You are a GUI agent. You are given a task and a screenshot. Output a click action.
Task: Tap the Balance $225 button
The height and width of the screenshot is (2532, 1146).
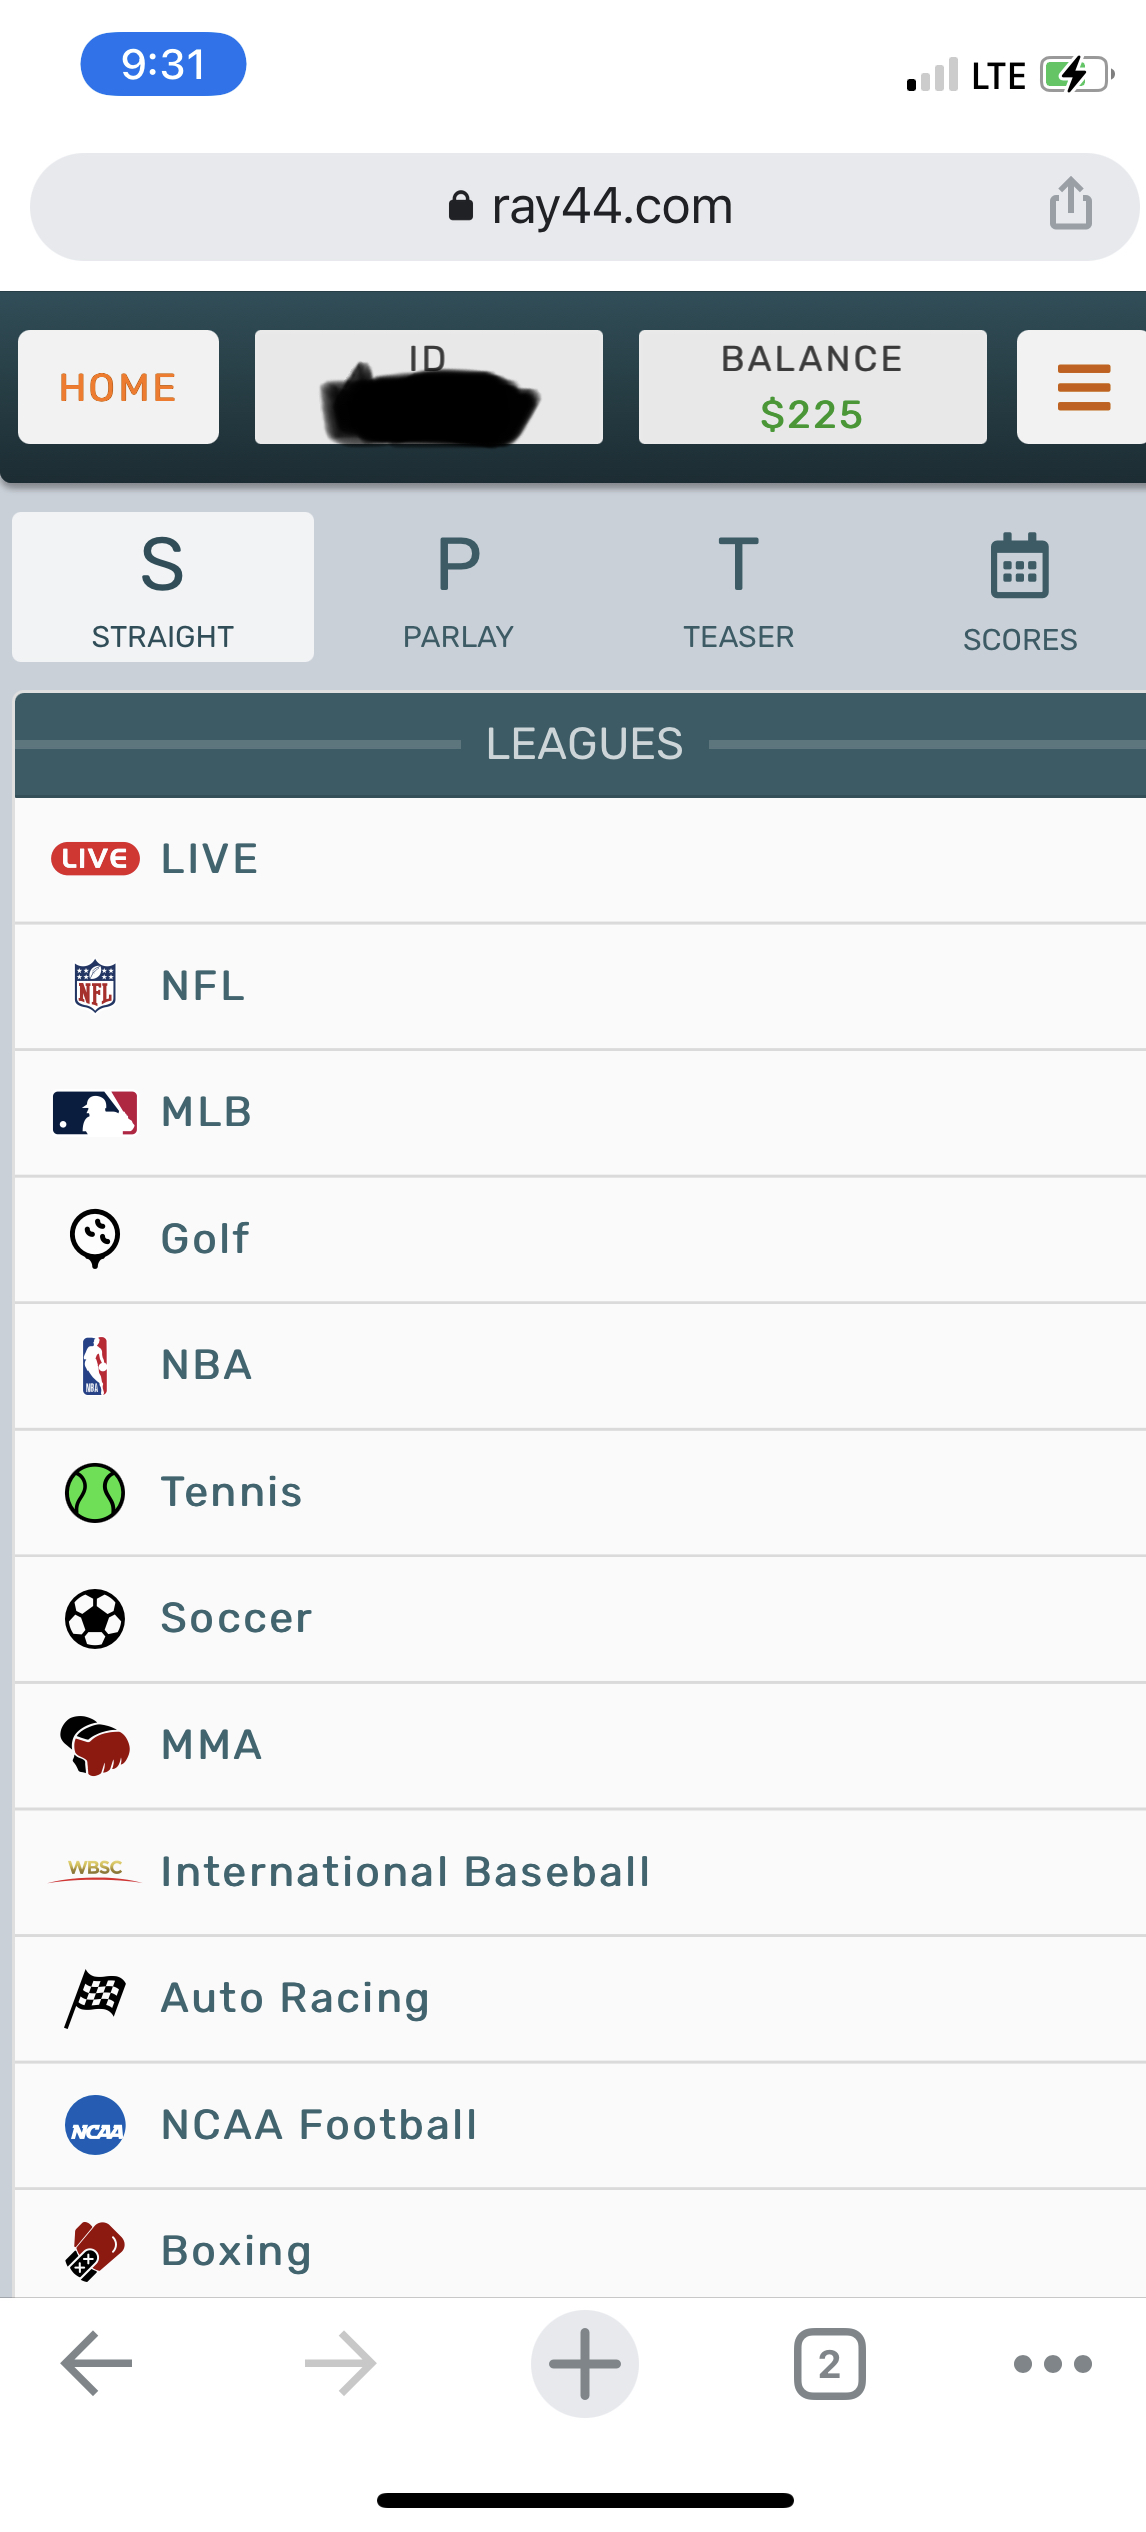point(812,387)
